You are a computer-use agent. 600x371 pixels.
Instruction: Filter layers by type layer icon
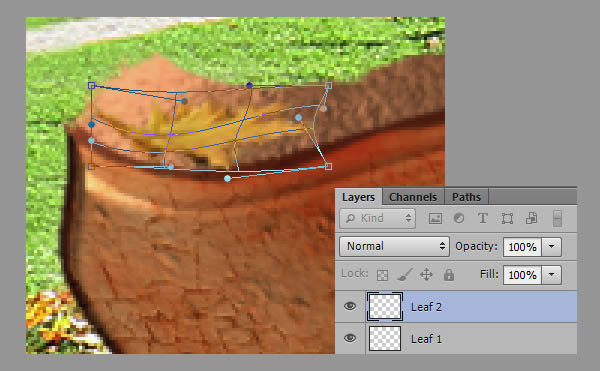[483, 218]
